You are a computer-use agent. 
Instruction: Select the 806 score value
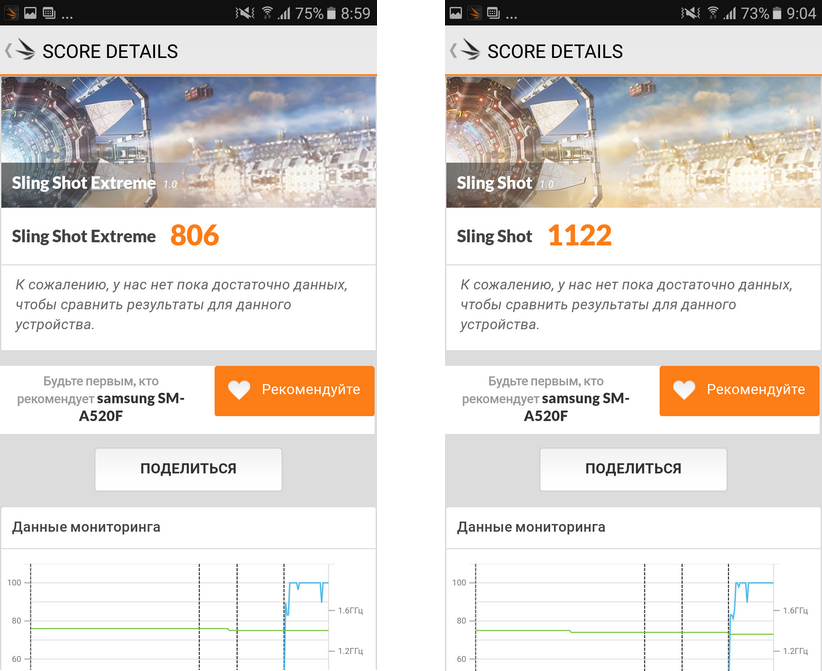tap(194, 235)
